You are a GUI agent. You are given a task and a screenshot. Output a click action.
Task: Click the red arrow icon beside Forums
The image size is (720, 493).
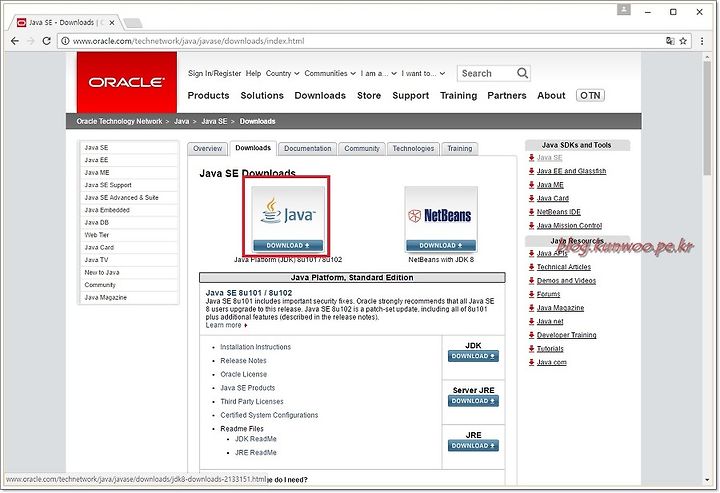[x=531, y=294]
